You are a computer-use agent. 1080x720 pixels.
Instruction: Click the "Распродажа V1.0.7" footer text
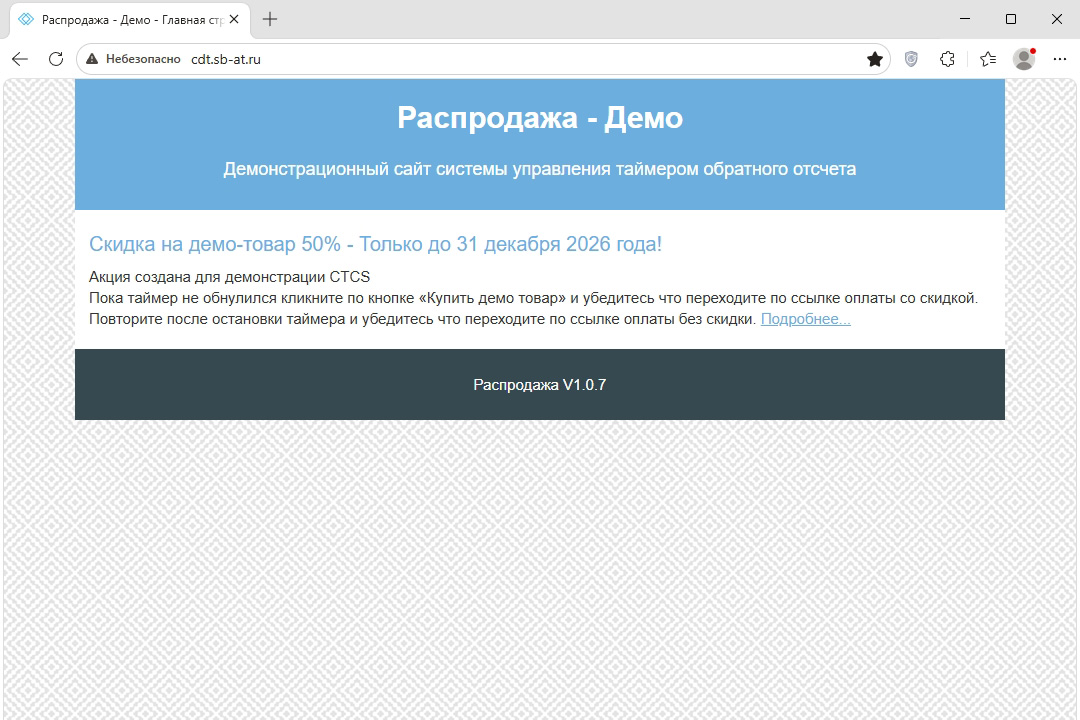coord(540,385)
